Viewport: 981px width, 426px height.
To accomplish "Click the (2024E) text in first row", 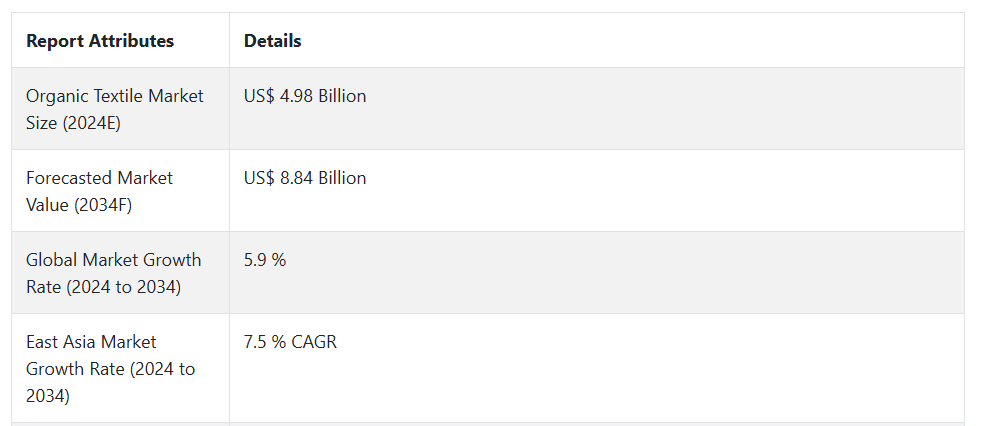I will tap(91, 123).
